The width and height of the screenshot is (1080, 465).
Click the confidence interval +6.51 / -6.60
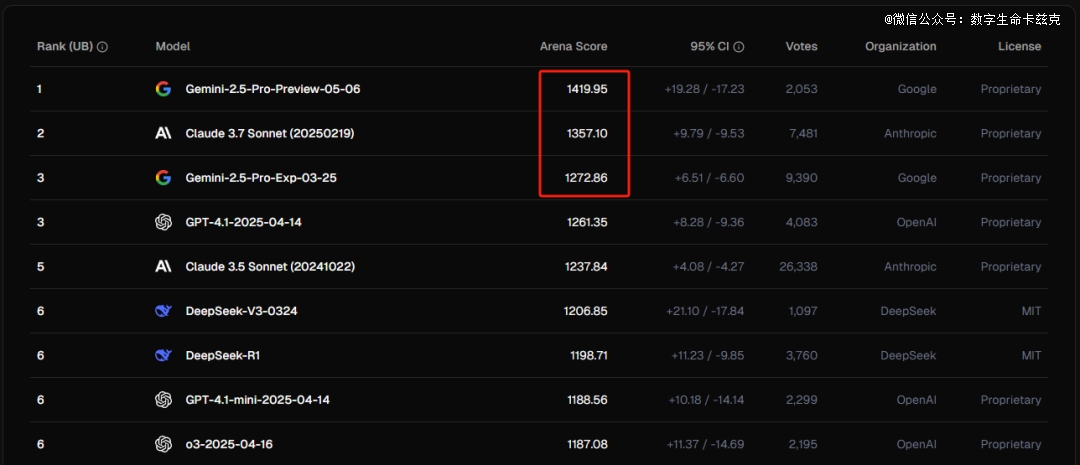click(x=709, y=178)
